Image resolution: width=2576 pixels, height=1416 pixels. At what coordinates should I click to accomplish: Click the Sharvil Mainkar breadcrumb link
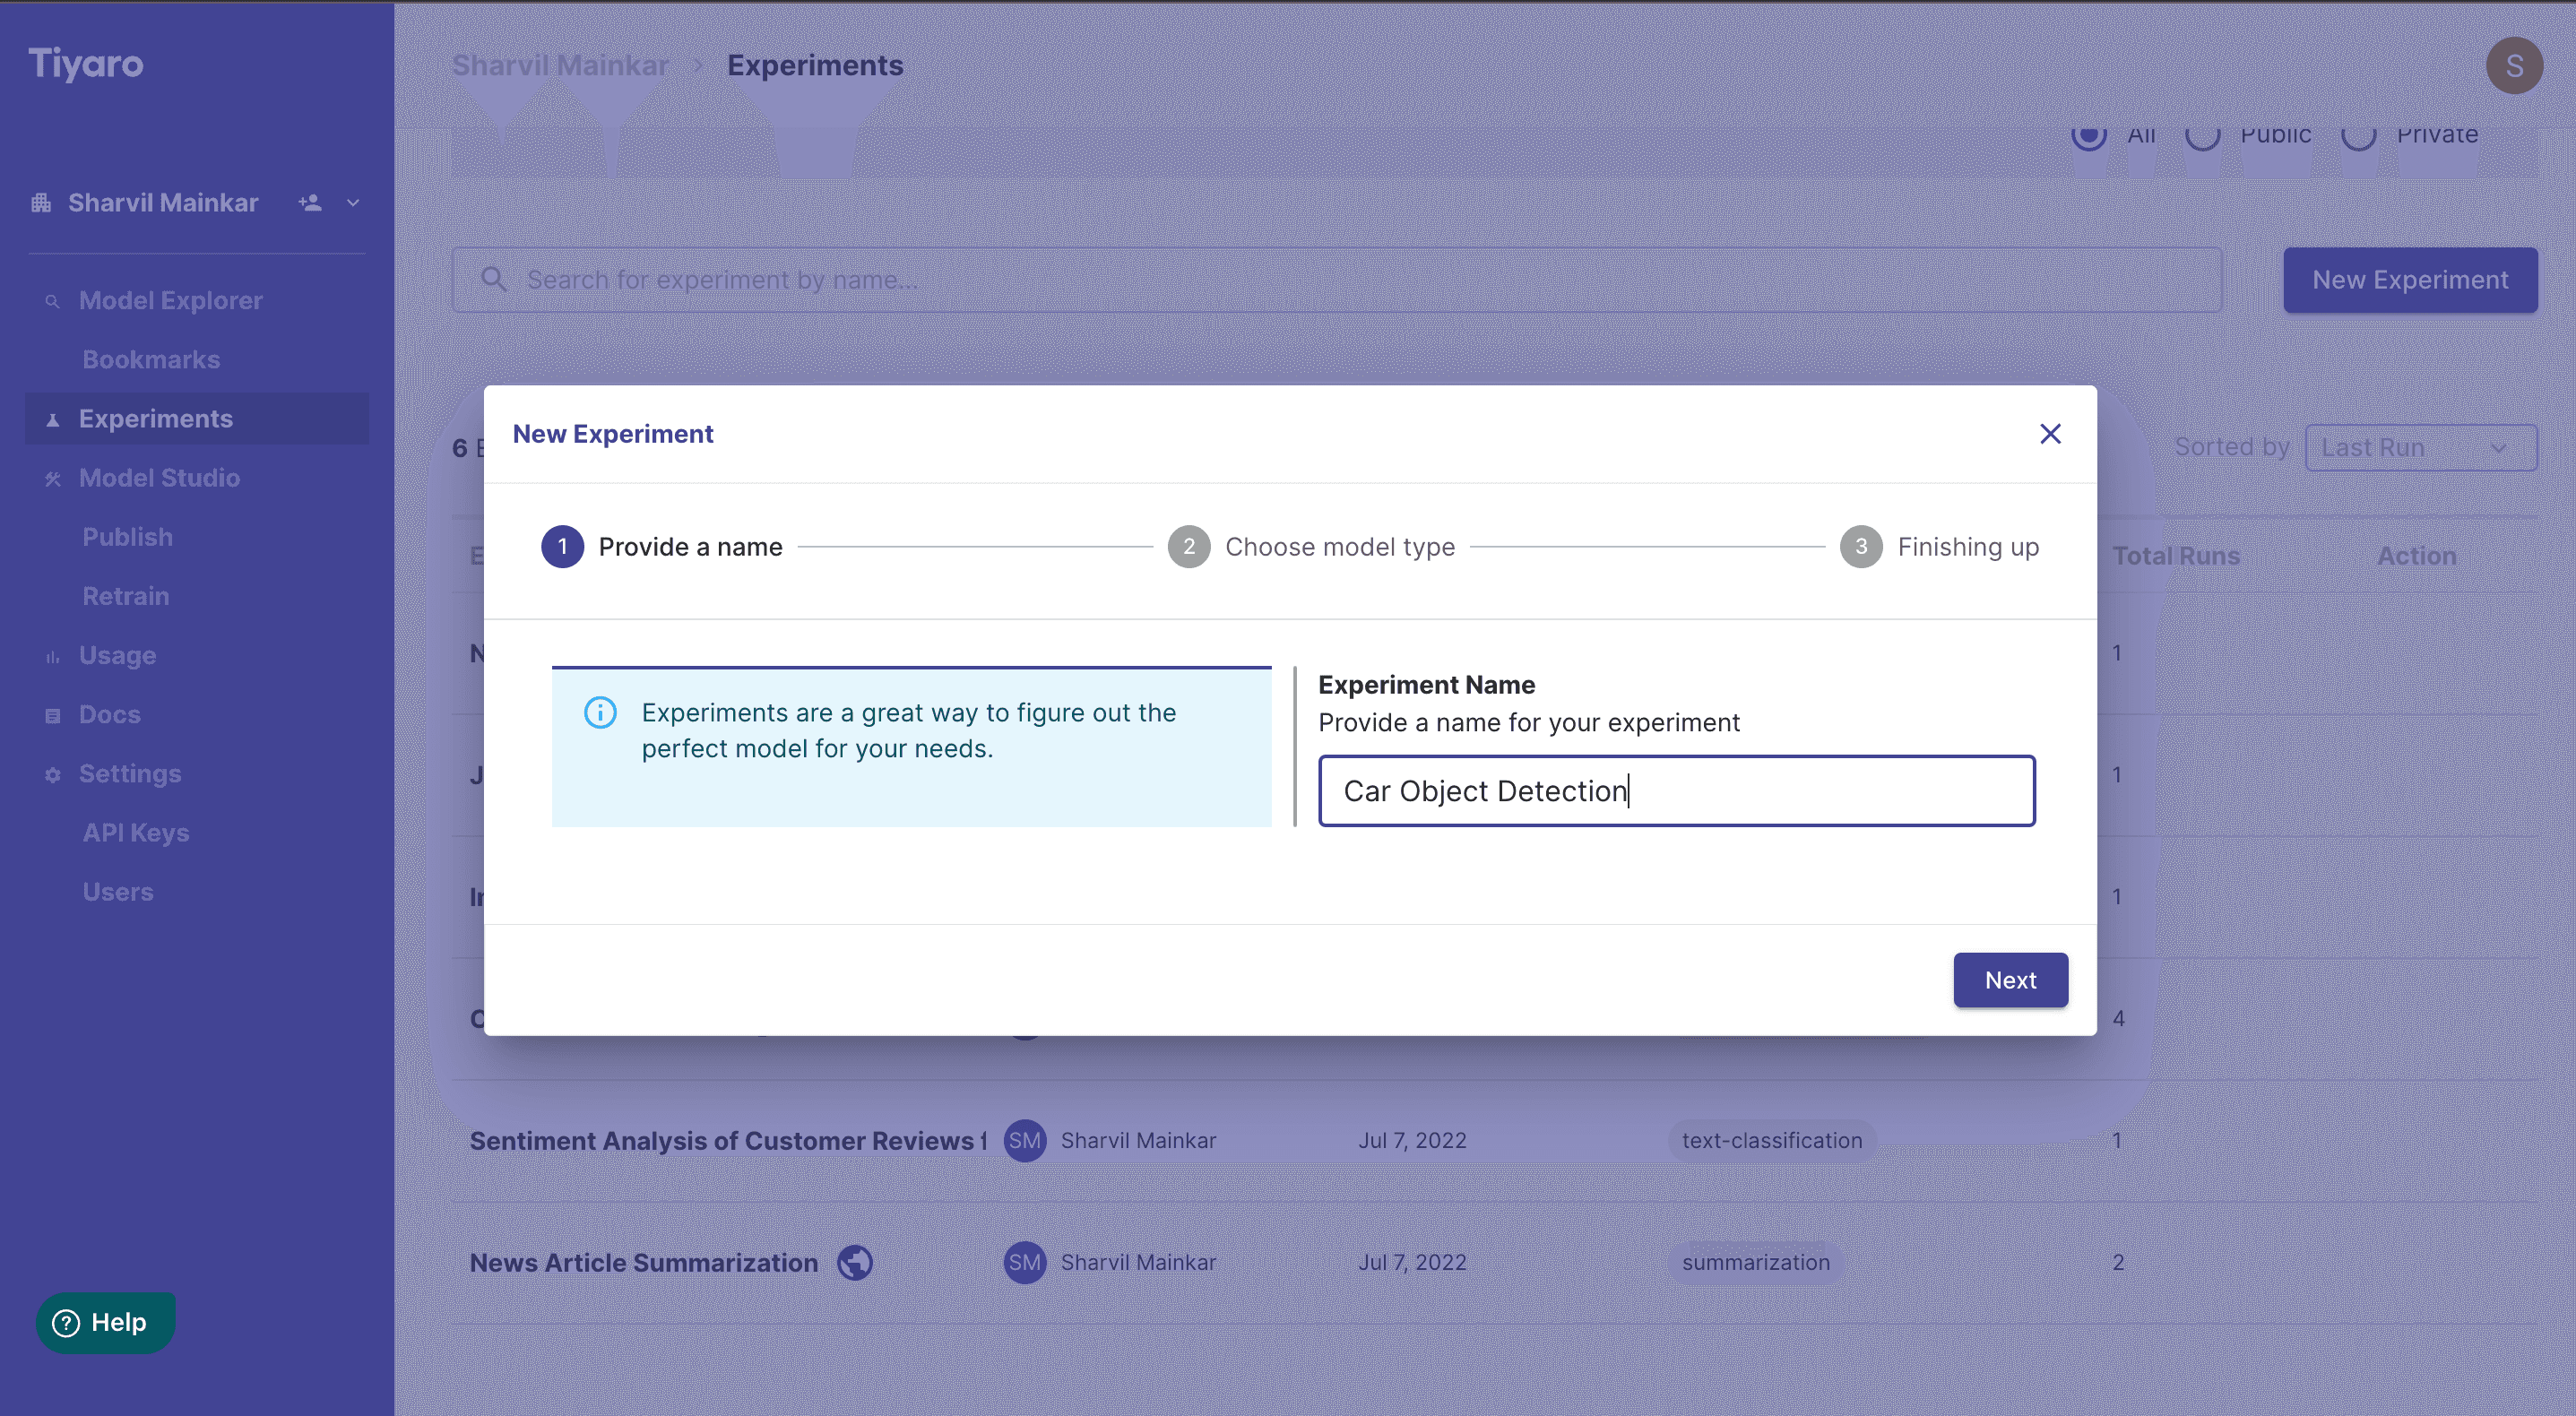560,65
